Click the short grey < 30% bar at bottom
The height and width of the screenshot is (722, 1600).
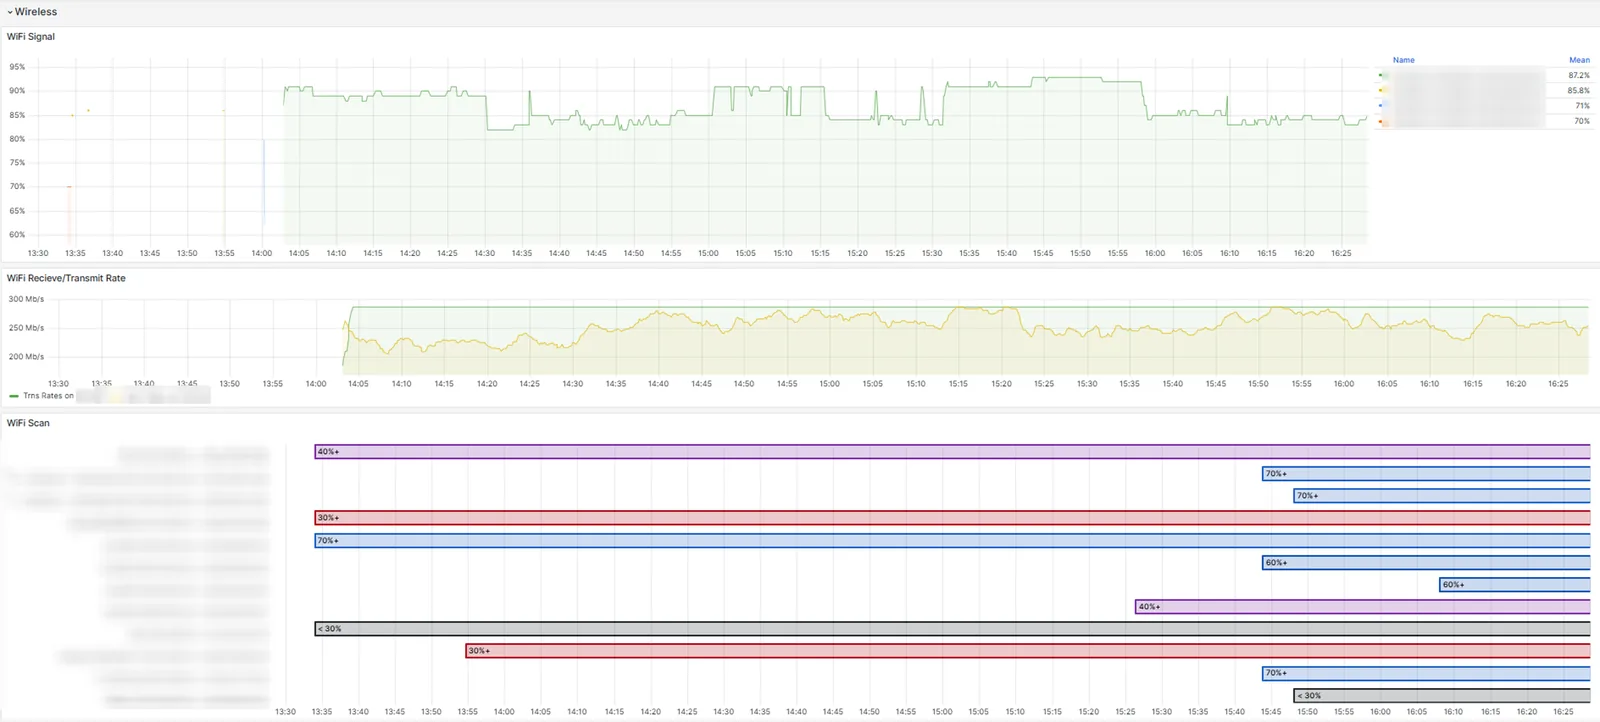(1442, 695)
